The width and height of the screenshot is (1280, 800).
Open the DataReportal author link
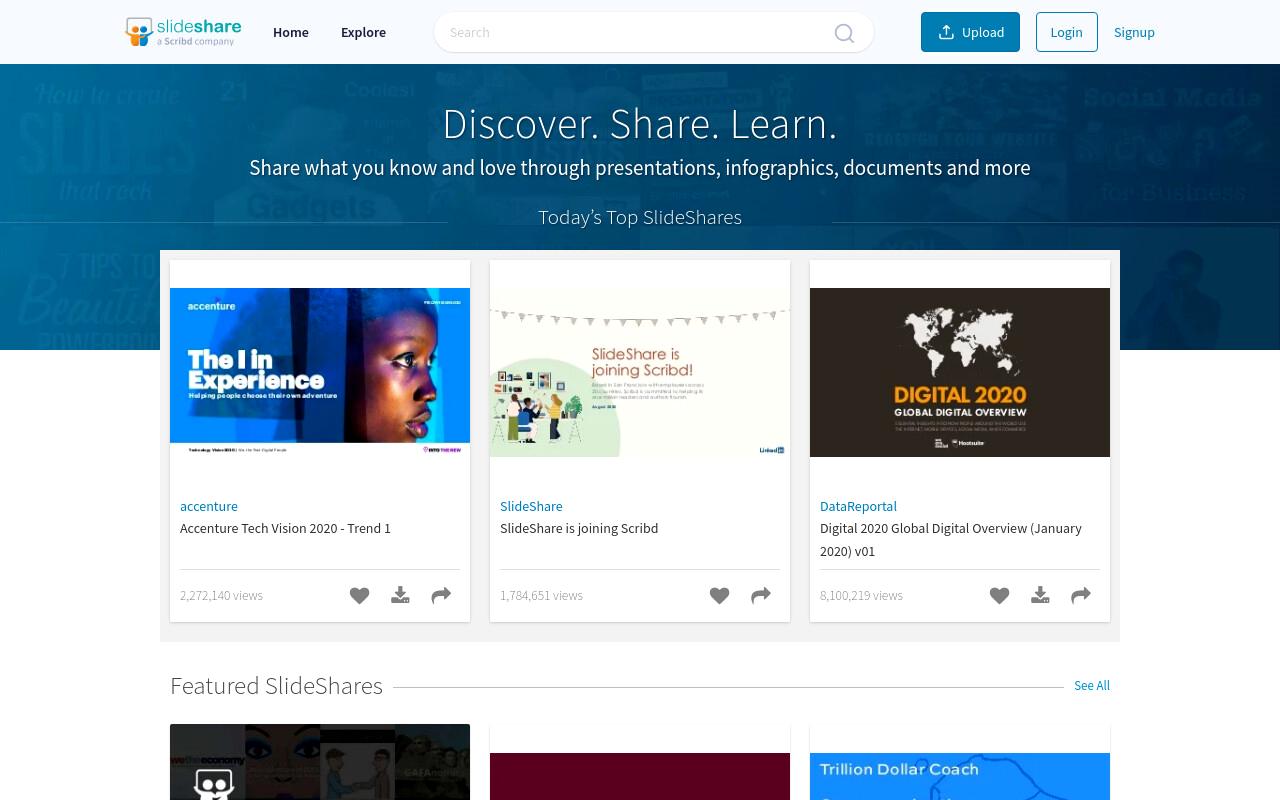tap(858, 506)
